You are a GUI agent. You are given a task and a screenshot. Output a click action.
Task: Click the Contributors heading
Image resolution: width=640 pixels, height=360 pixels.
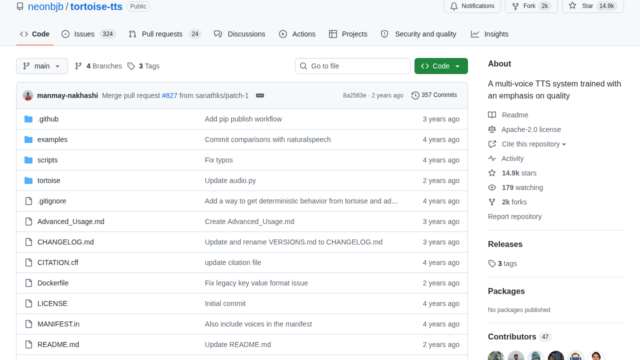pyautogui.click(x=512, y=337)
